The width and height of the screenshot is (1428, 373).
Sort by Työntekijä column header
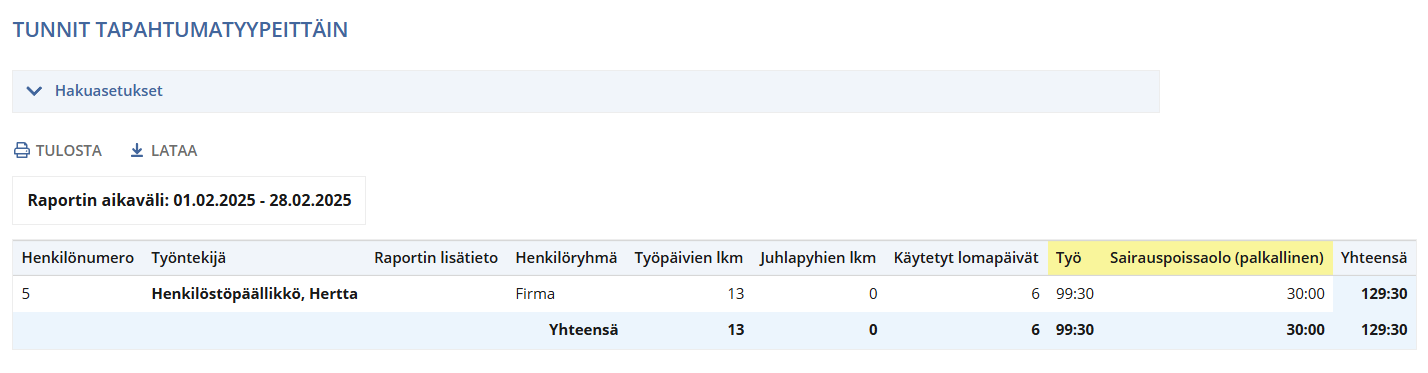click(x=188, y=258)
